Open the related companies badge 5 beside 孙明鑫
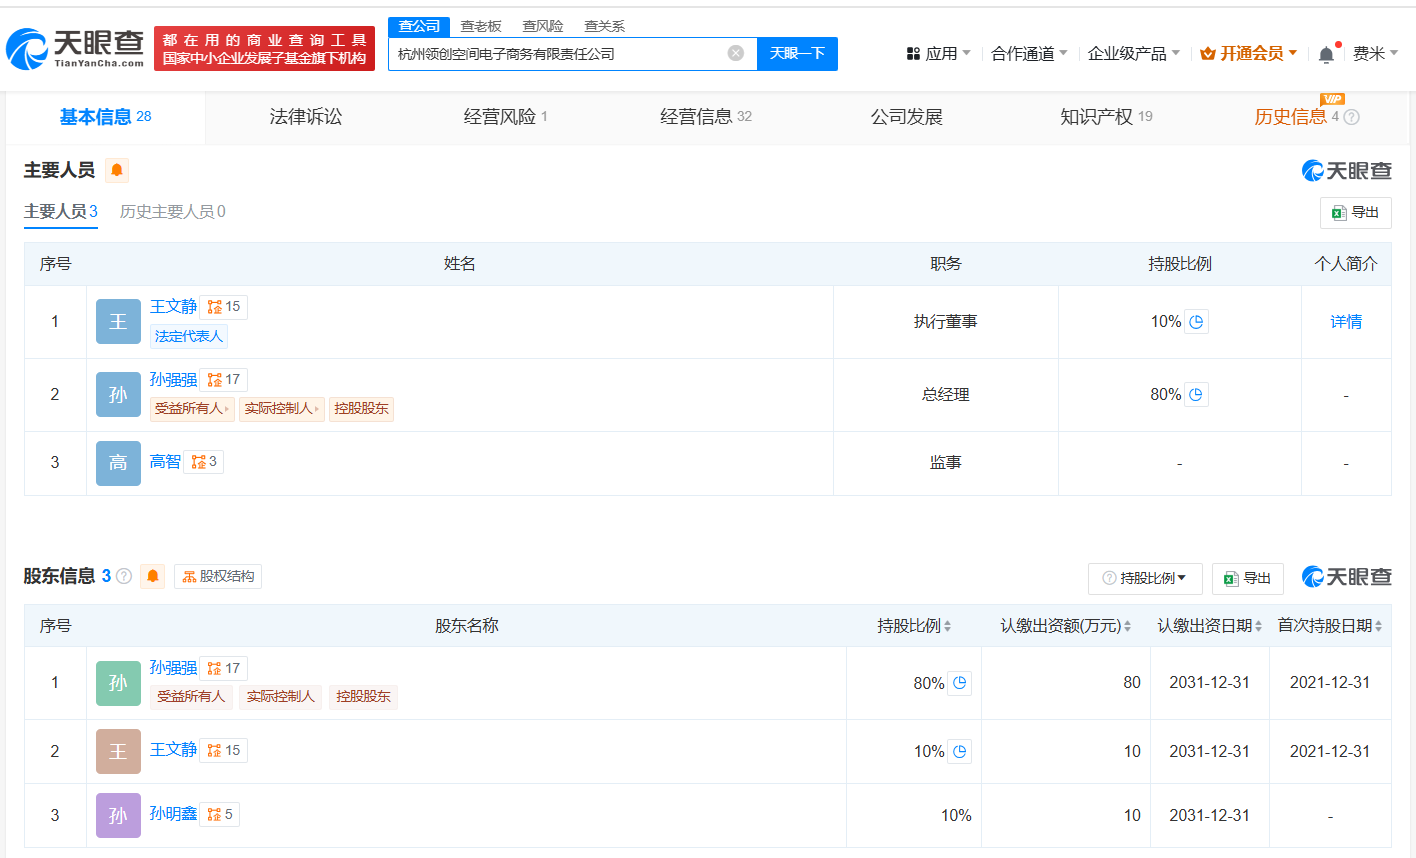 [x=220, y=814]
